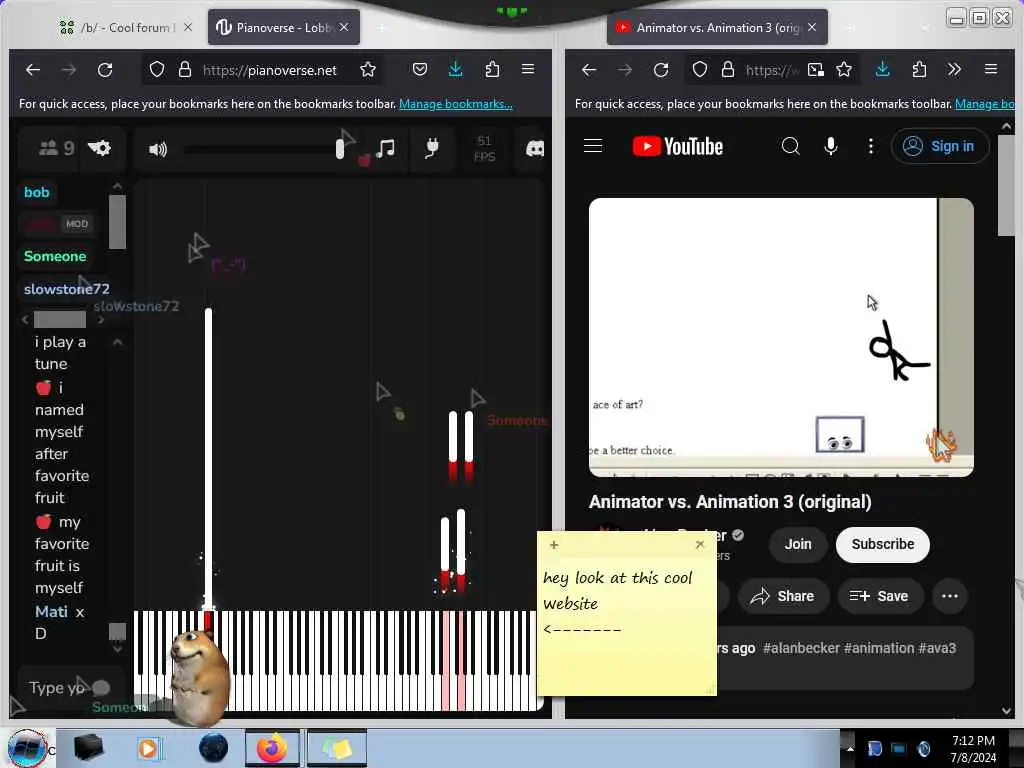The width and height of the screenshot is (1024, 768).
Task: Toggle picture-in-picture icon in YouTube address bar
Action: tap(816, 70)
